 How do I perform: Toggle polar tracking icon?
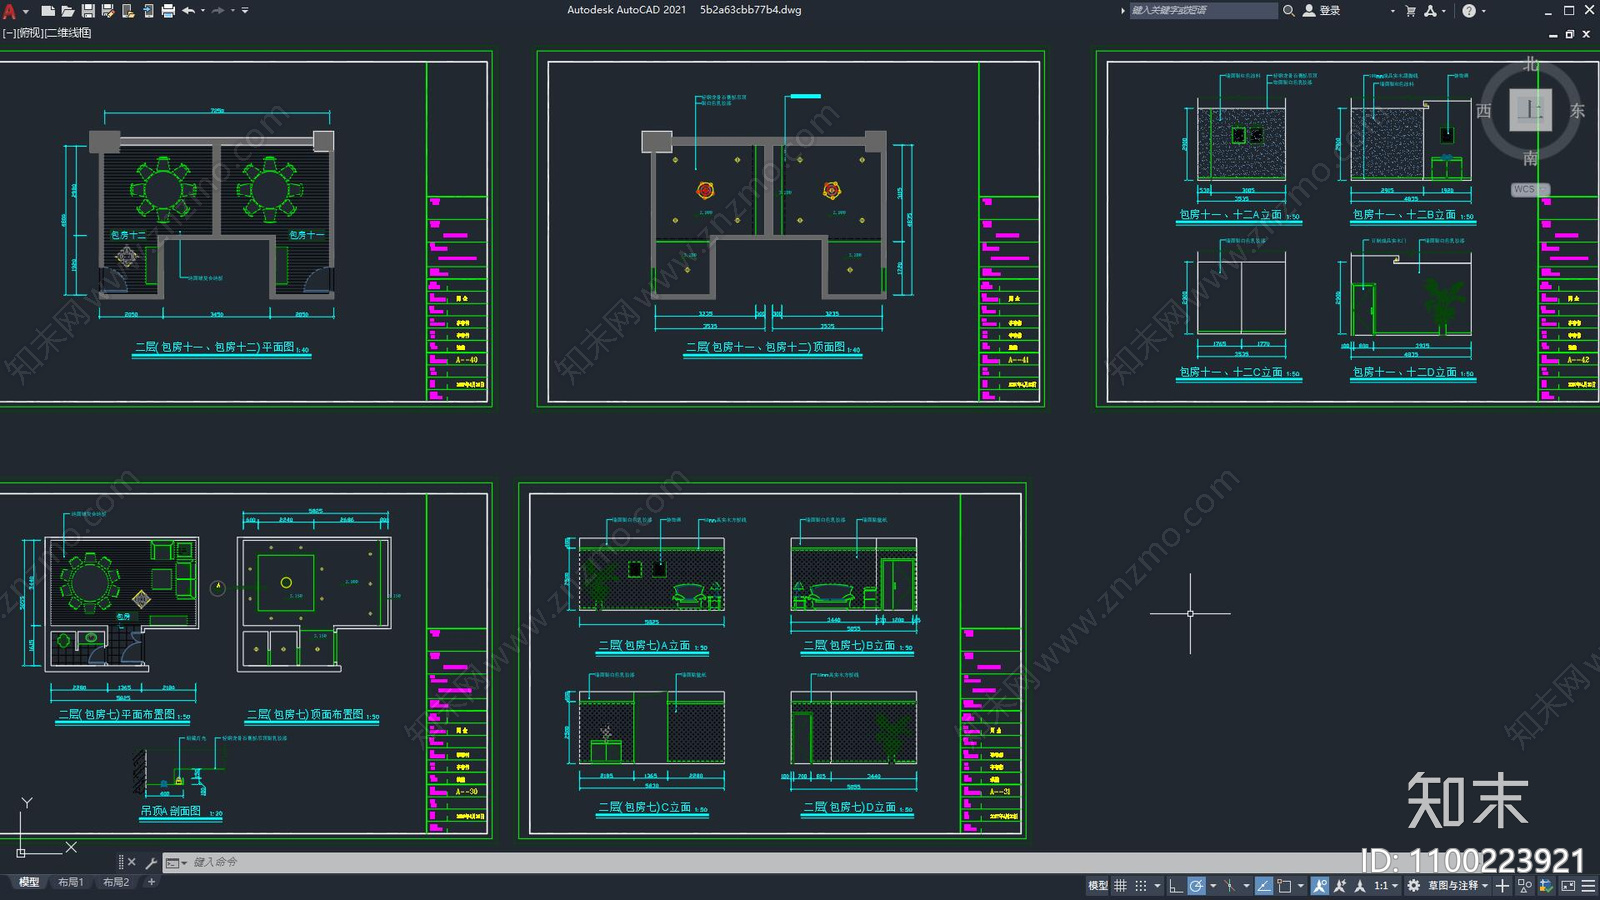point(1196,886)
